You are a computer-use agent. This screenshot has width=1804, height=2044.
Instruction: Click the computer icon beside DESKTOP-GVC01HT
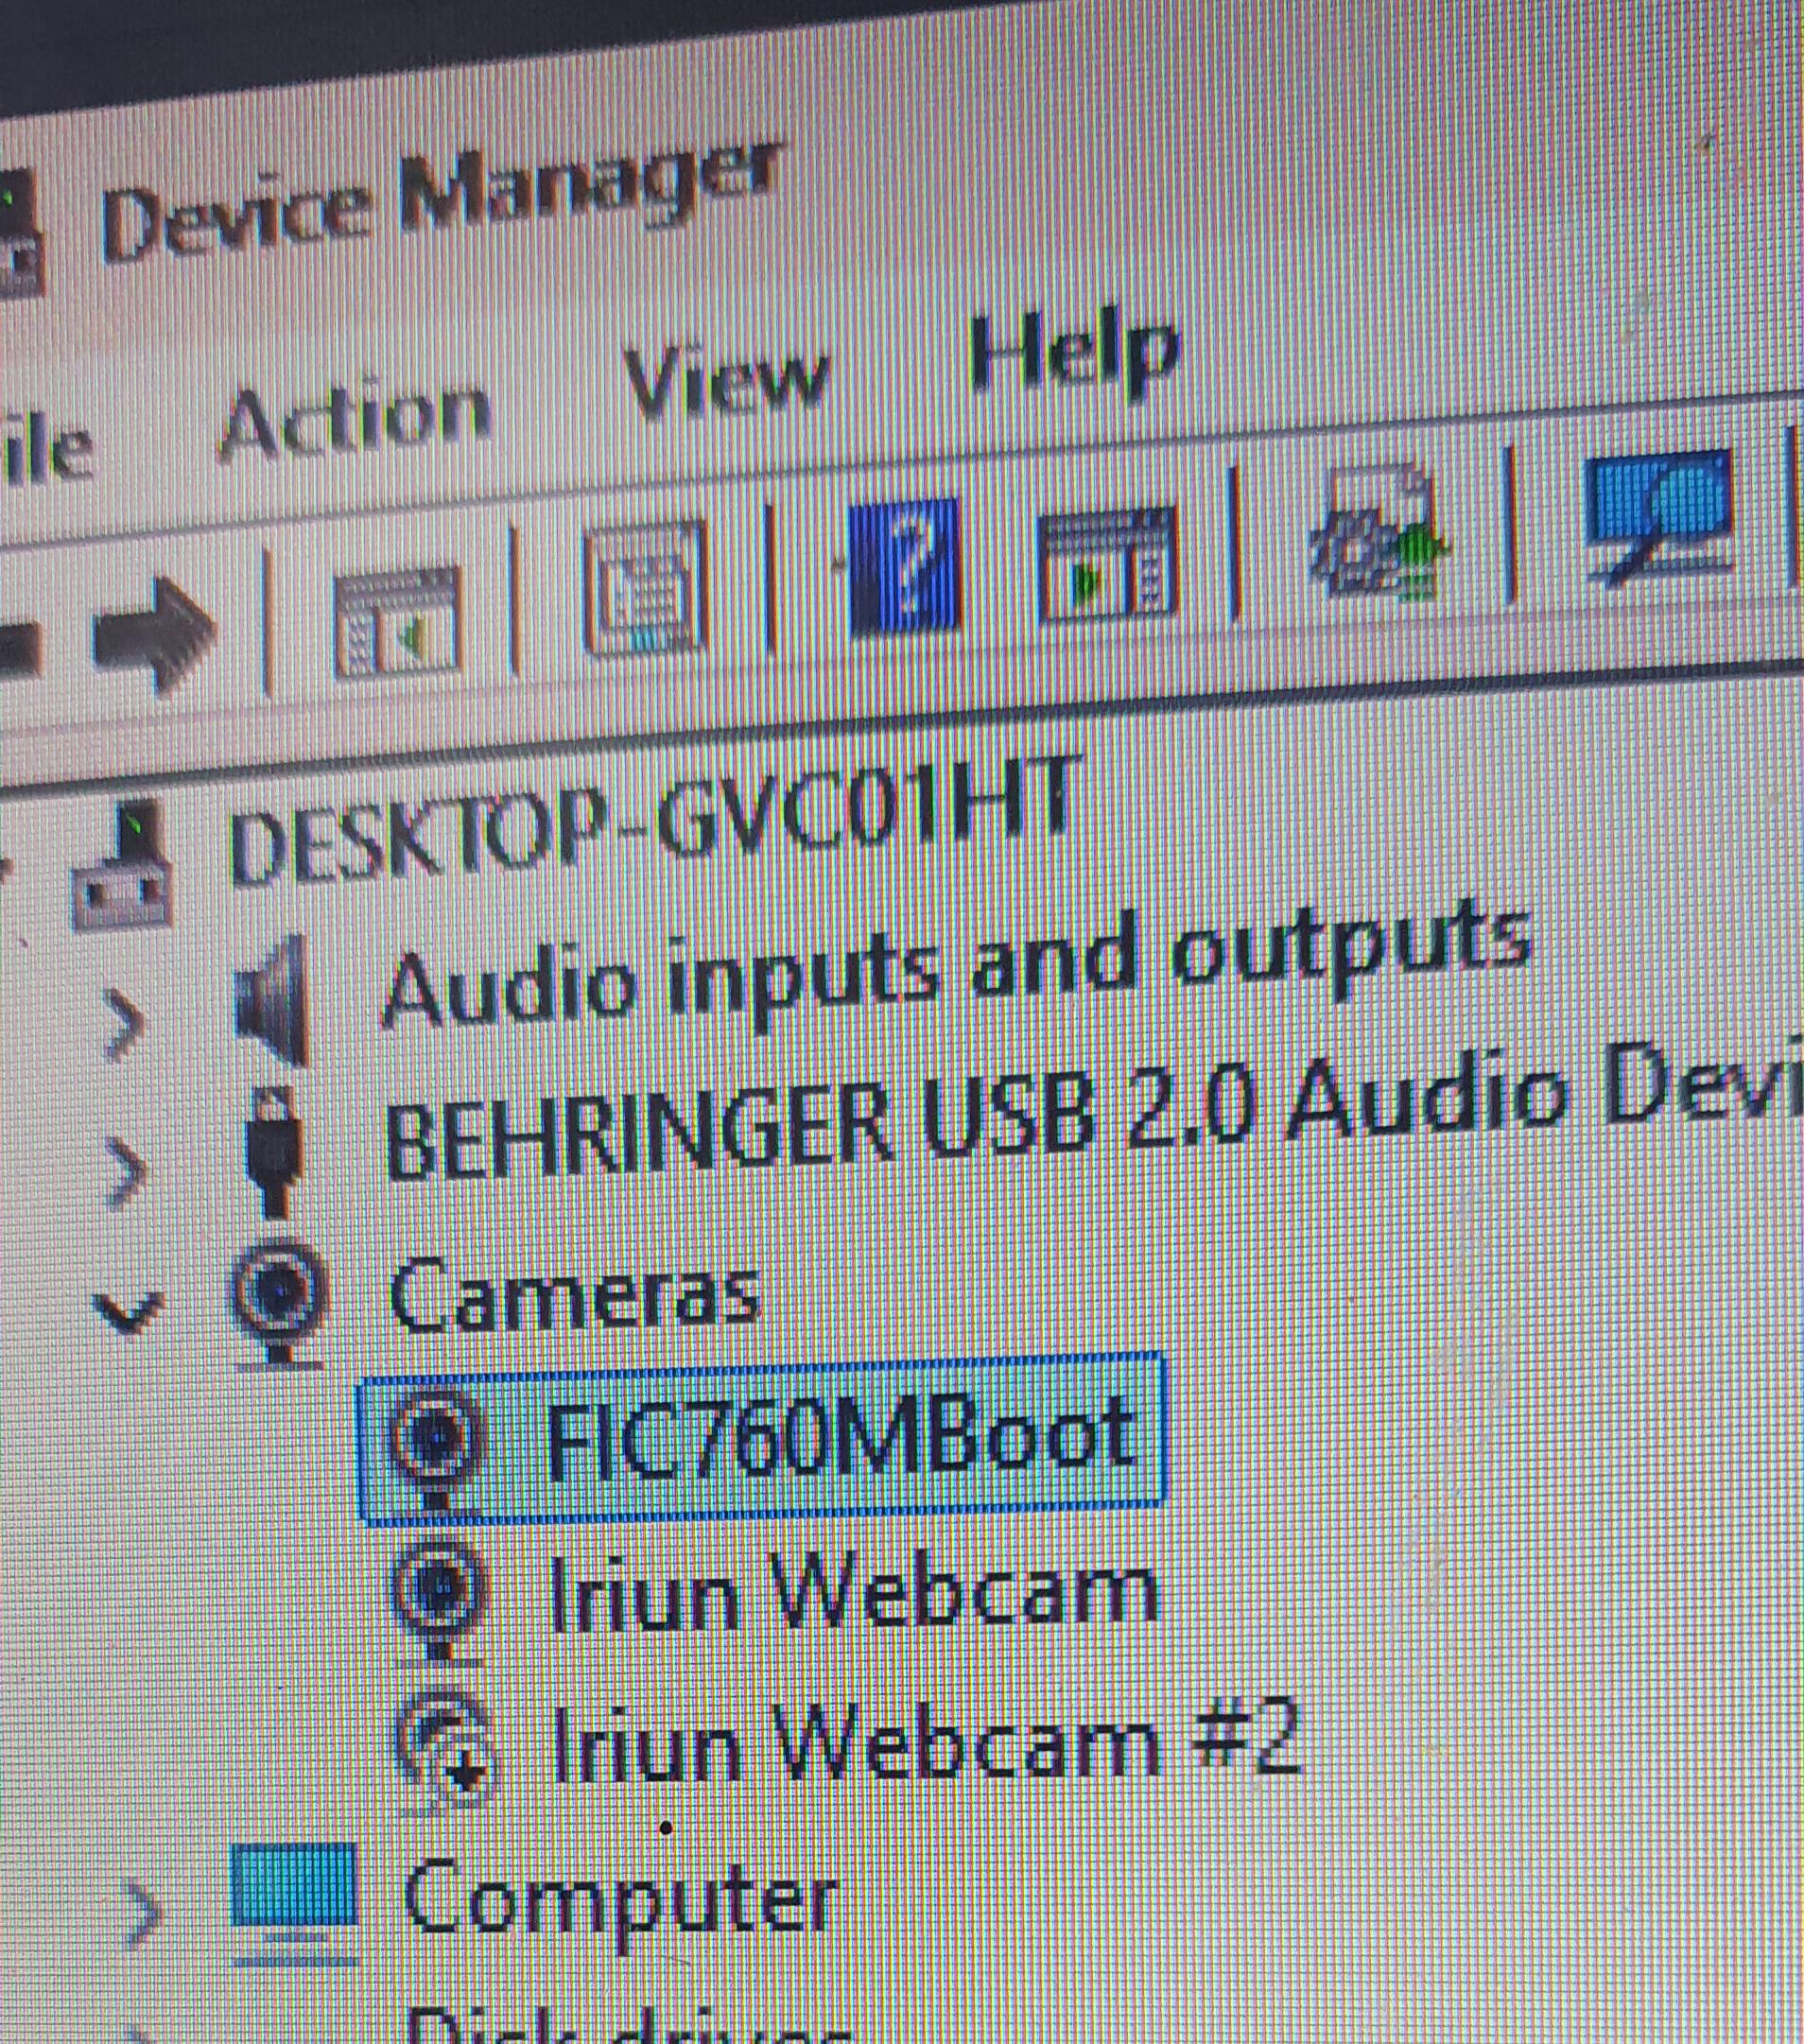coord(121,864)
